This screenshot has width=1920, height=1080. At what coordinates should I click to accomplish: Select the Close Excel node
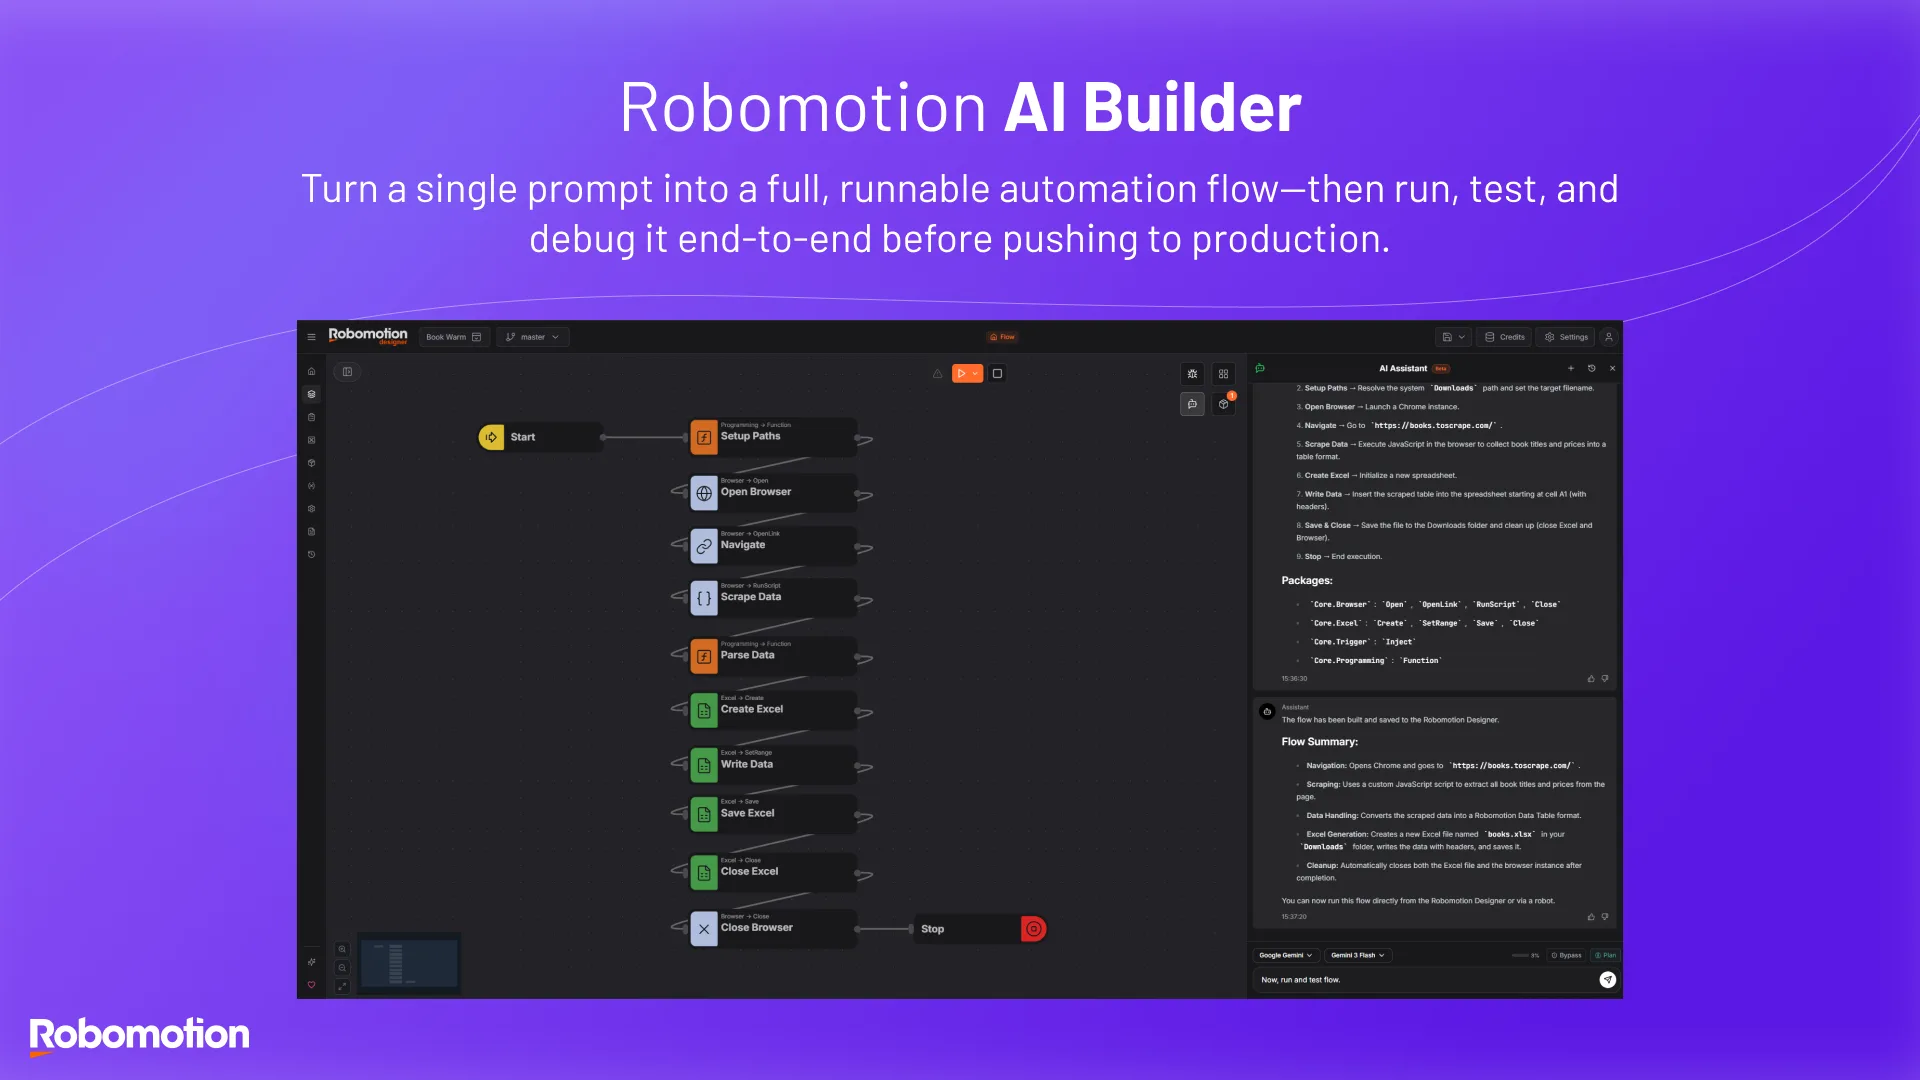[x=772, y=872]
